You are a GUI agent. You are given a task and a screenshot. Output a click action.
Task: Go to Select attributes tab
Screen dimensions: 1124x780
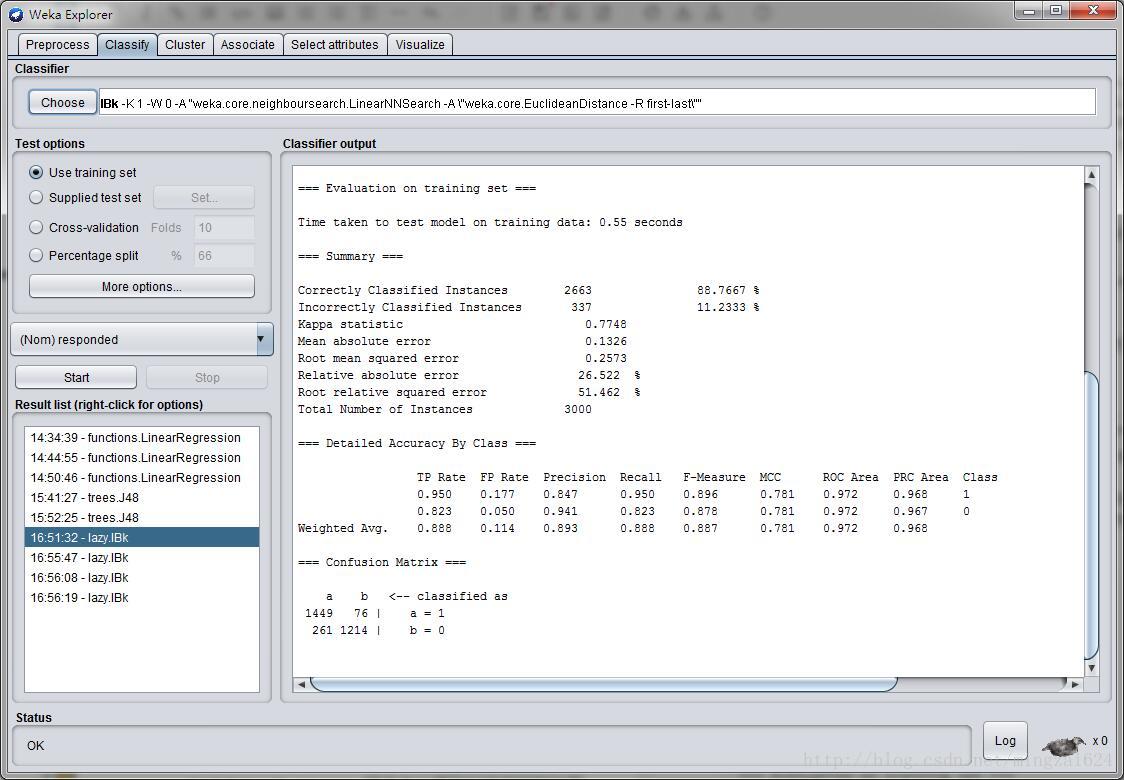[334, 44]
